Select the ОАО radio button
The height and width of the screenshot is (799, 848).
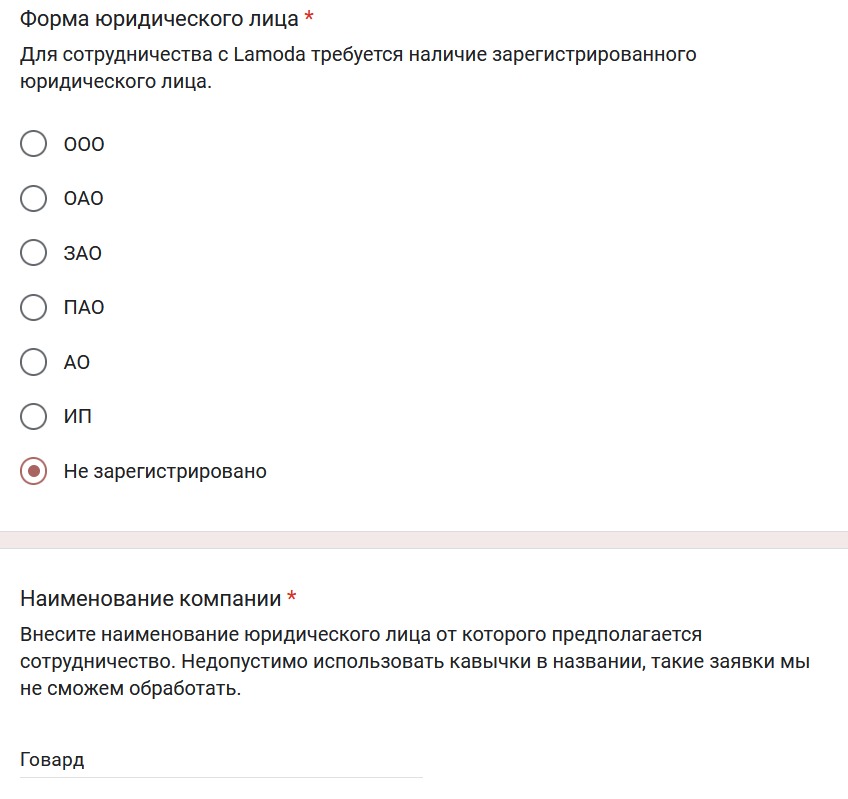click(34, 198)
